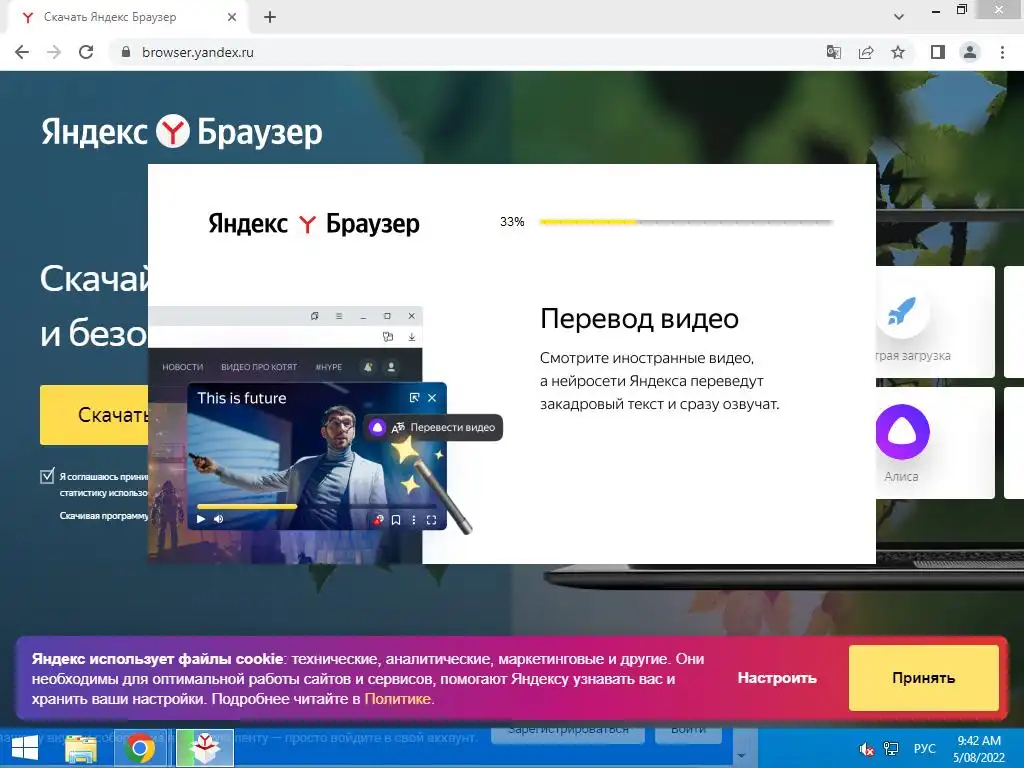
Task: Click the forward navigation arrow
Action: pyautogui.click(x=54, y=52)
